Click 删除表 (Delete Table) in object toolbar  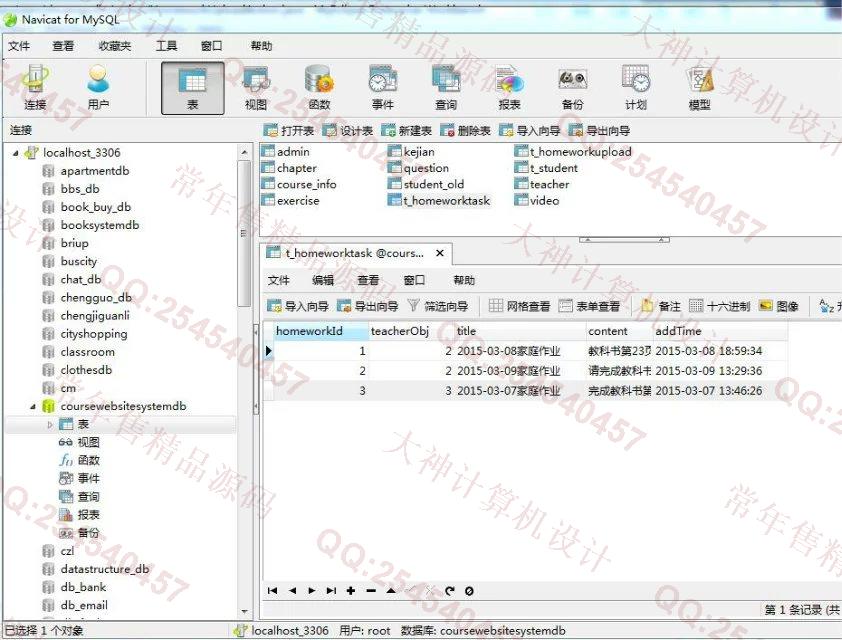465,130
